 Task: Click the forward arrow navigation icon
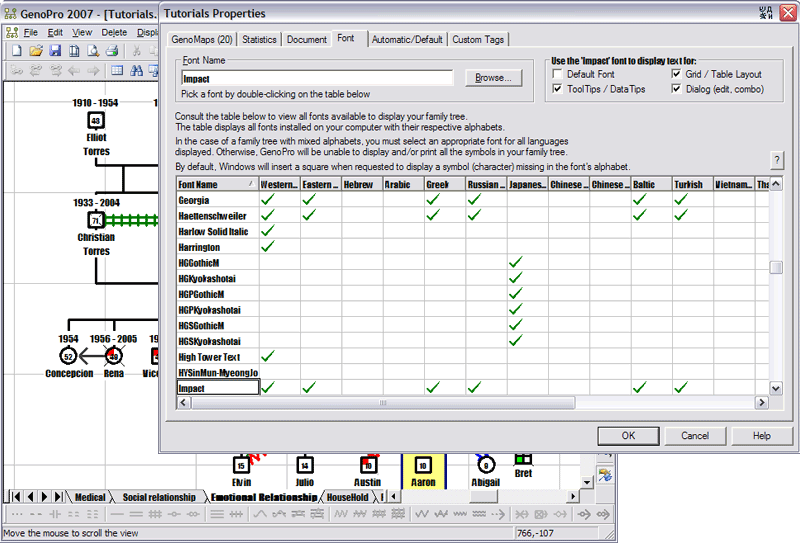point(93,70)
